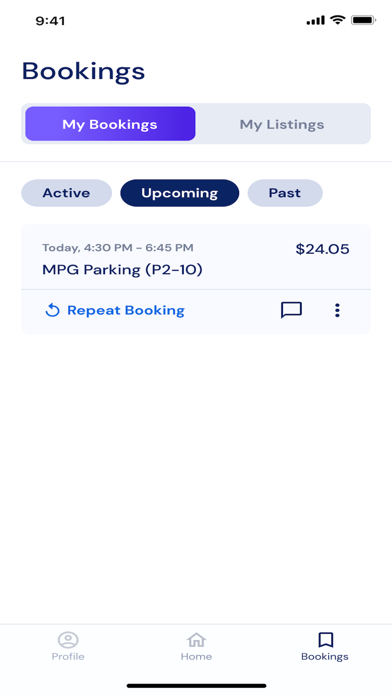This screenshot has width=392, height=696.
Task: Open the three-dot more options menu
Action: [337, 310]
